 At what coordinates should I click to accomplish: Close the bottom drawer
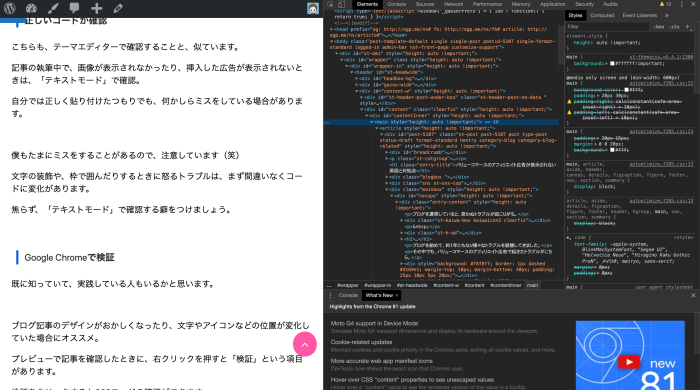[693, 295]
